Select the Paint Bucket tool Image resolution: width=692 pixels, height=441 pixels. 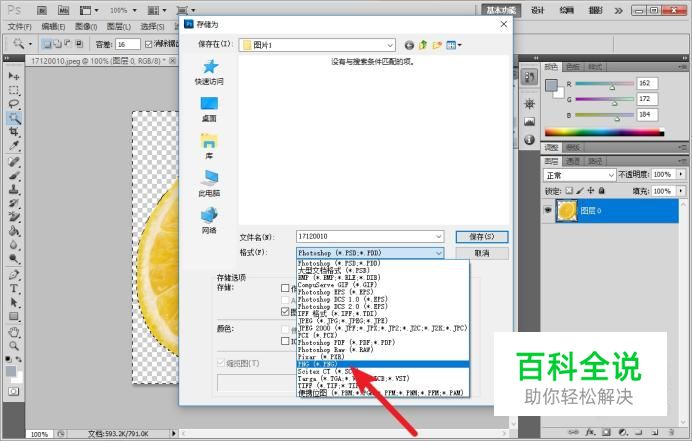(14, 231)
